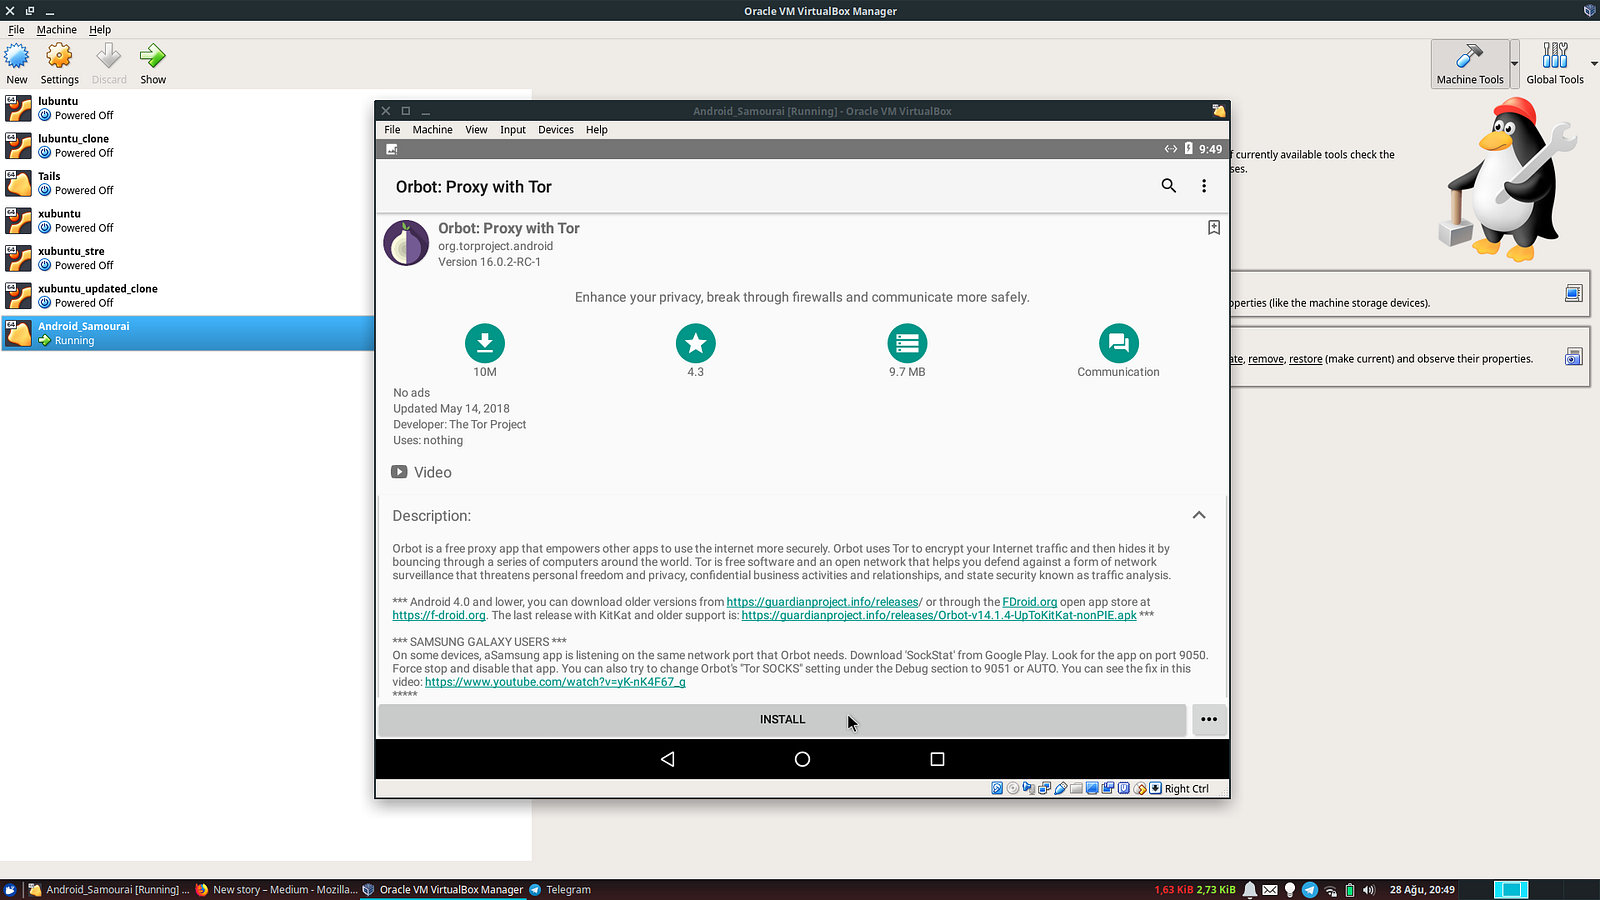Click the Show arrow icon in VirtualBox Manager

(153, 56)
